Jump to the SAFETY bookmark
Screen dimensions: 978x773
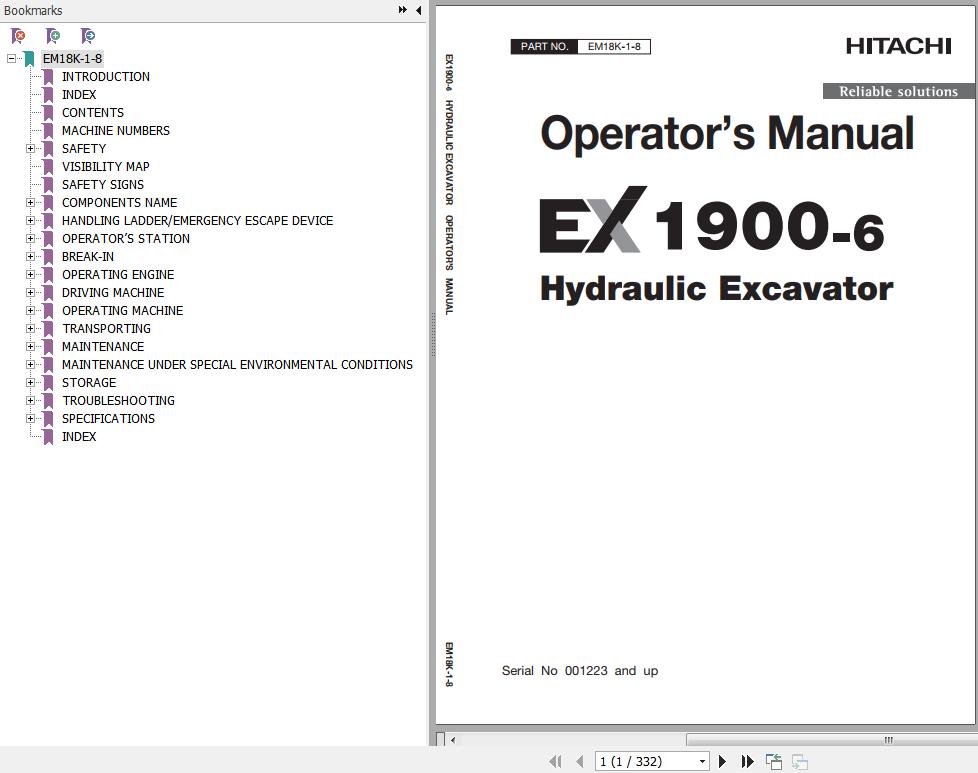coord(84,148)
